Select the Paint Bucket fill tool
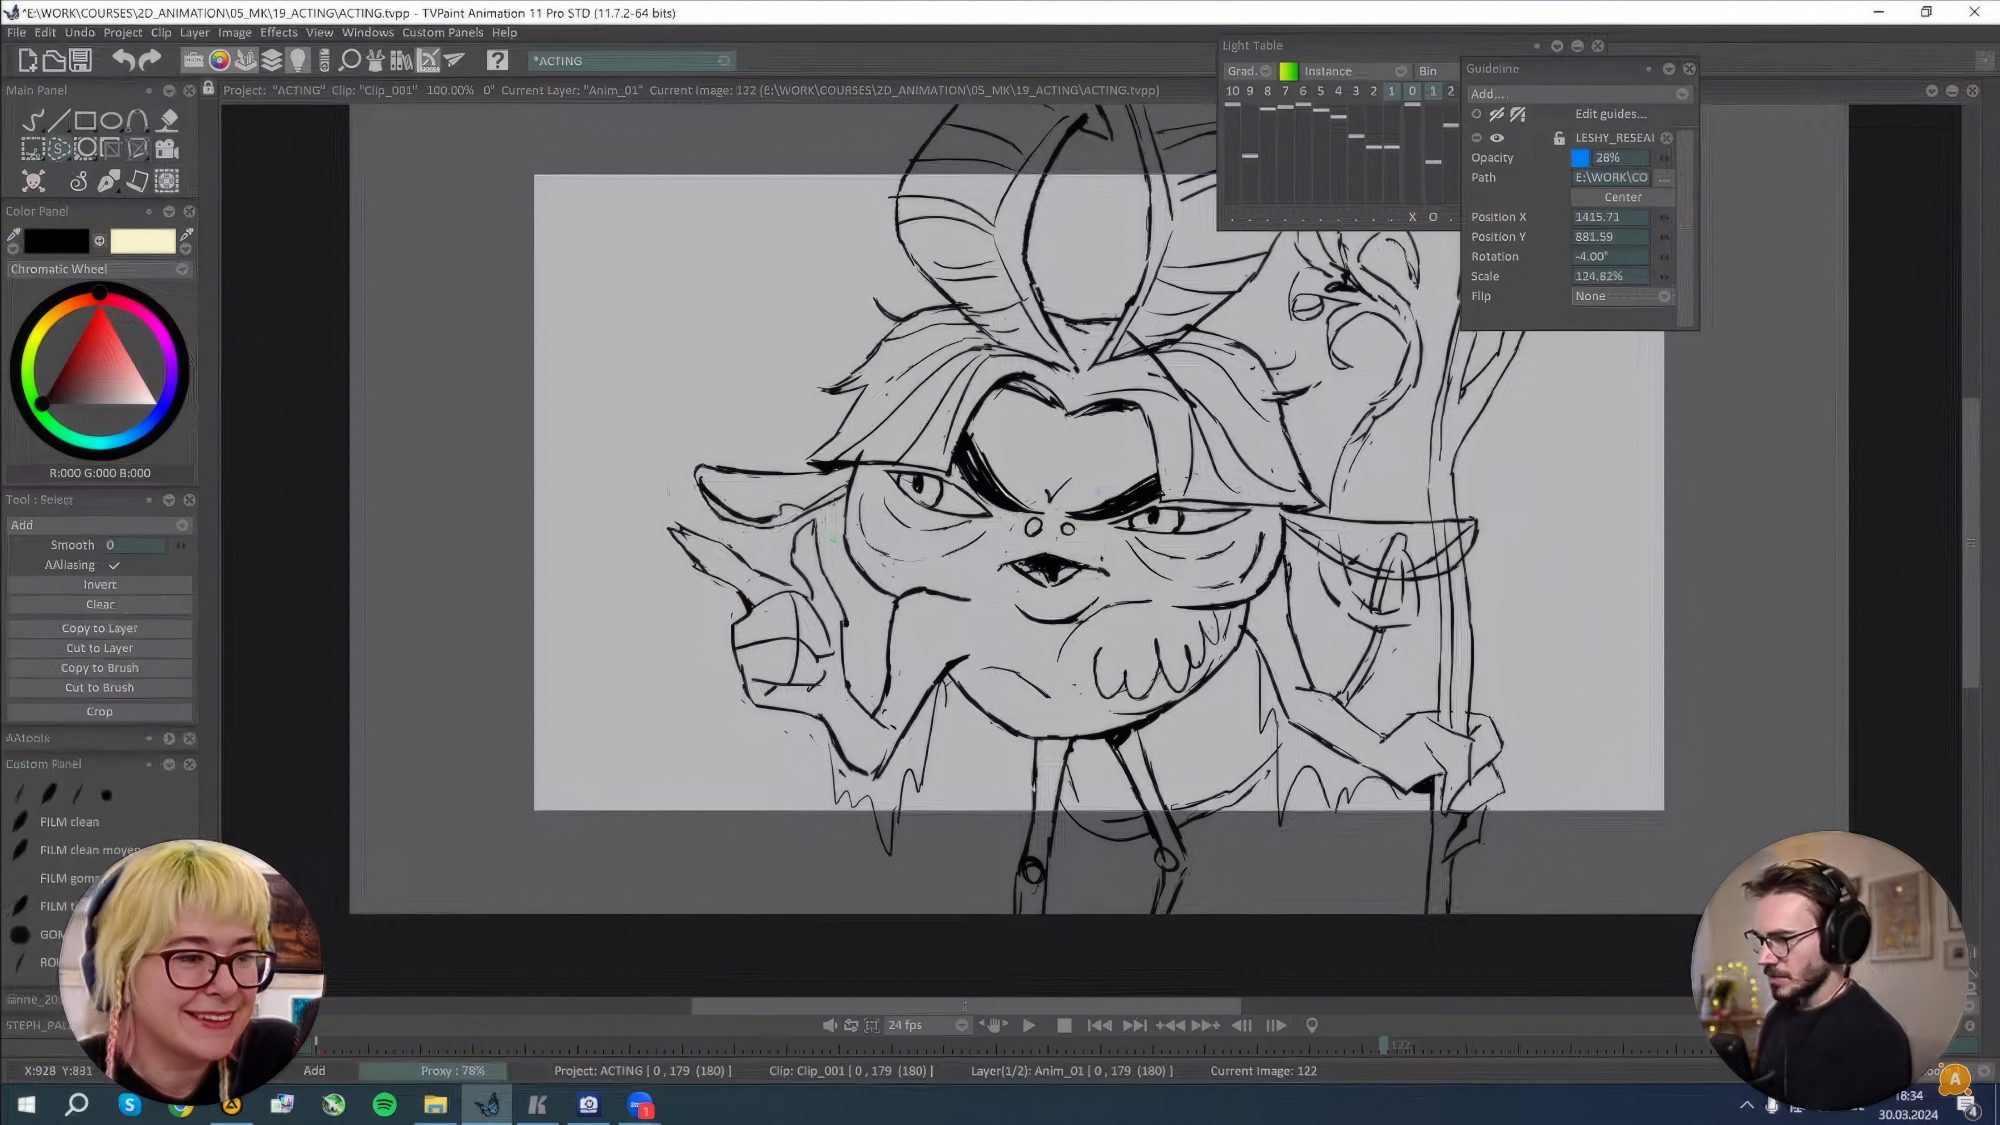The image size is (2000, 1125). click(167, 118)
